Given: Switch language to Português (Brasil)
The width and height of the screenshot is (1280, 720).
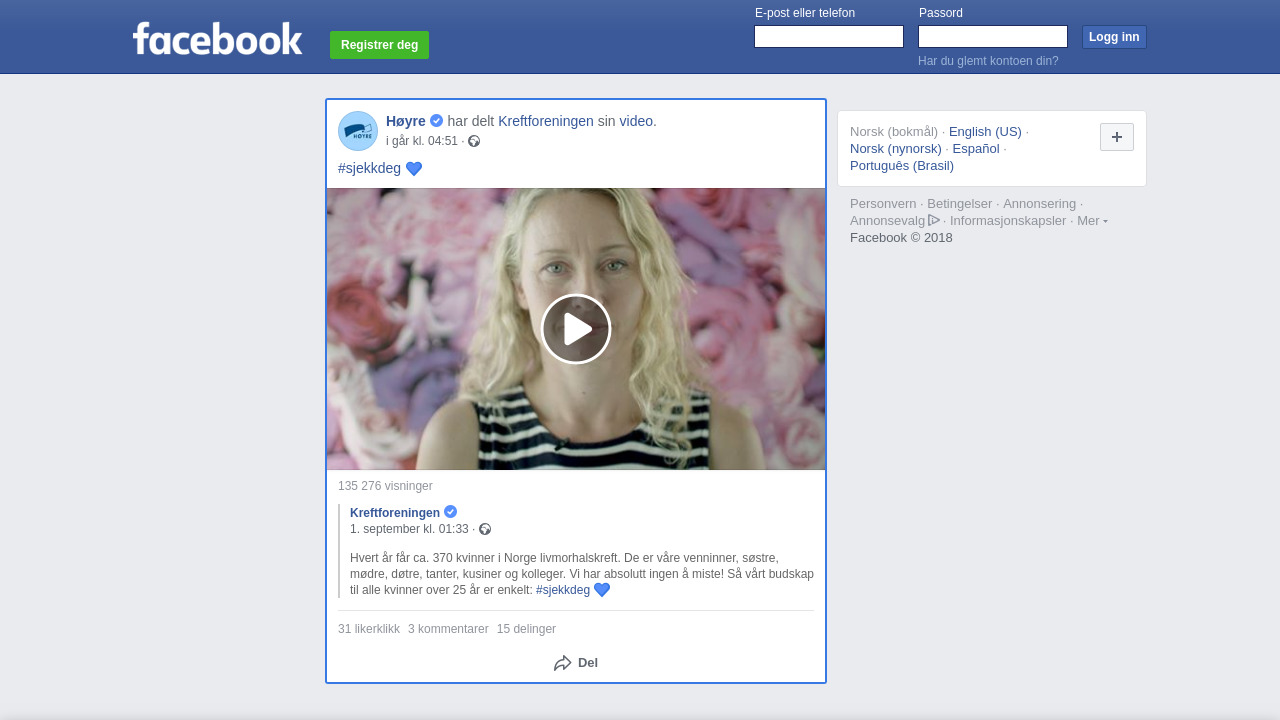Looking at the screenshot, I should click(902, 166).
